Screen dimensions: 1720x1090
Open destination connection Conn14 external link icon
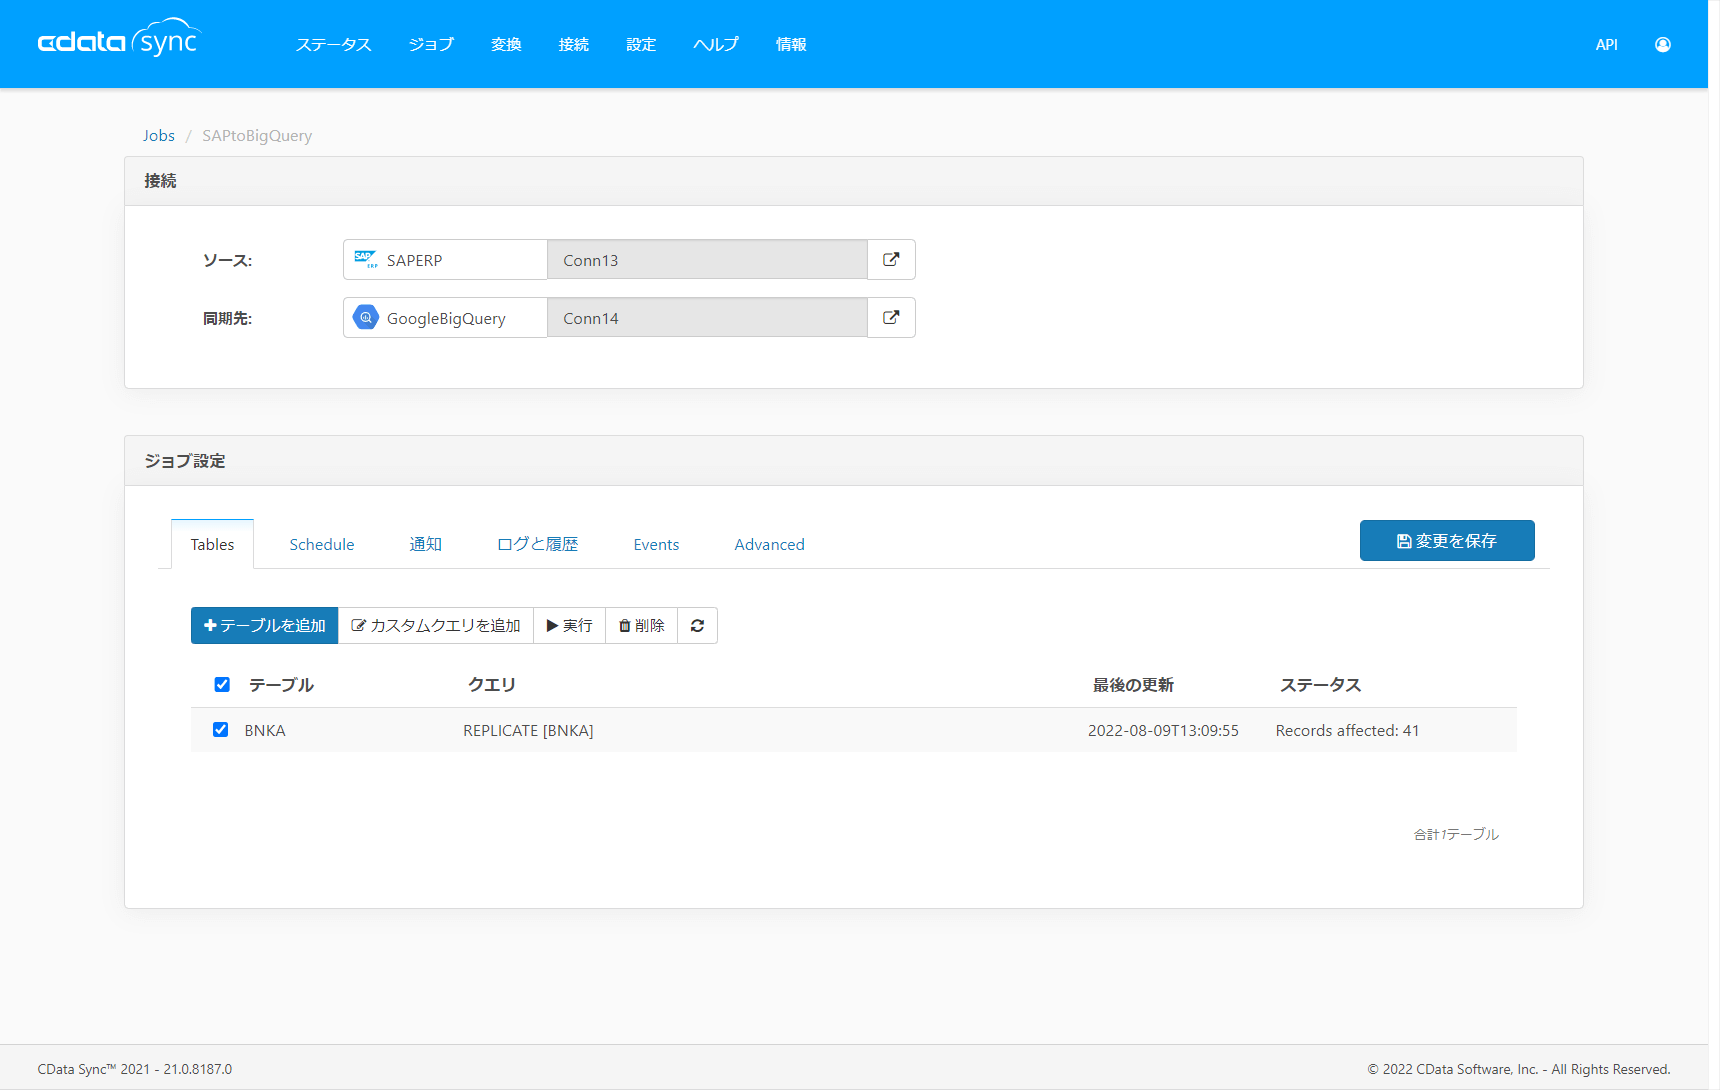pos(891,318)
